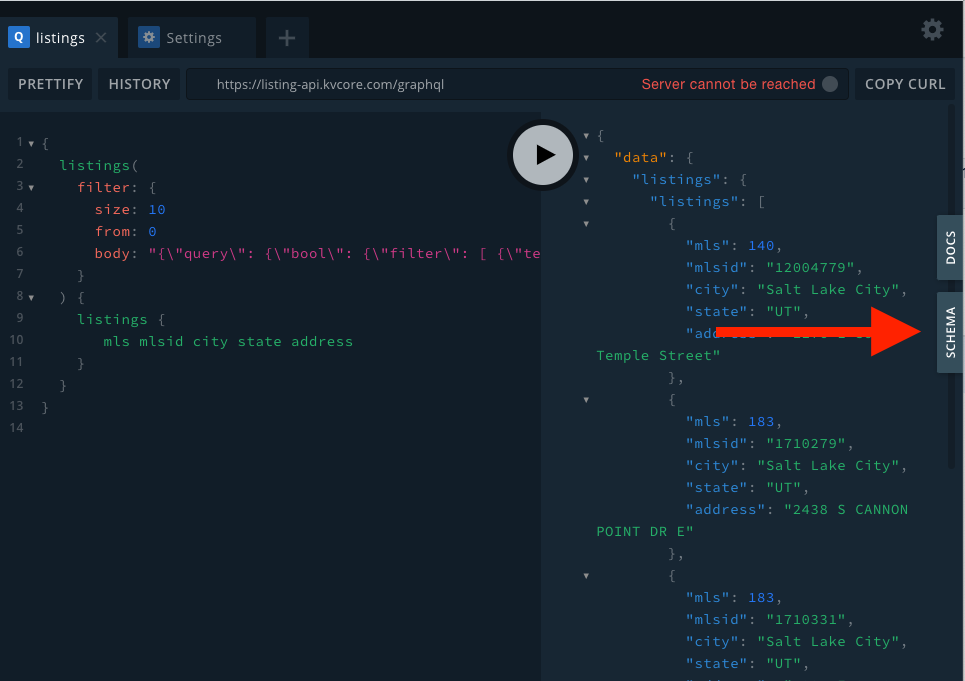Execute the query with the play button

(543, 155)
